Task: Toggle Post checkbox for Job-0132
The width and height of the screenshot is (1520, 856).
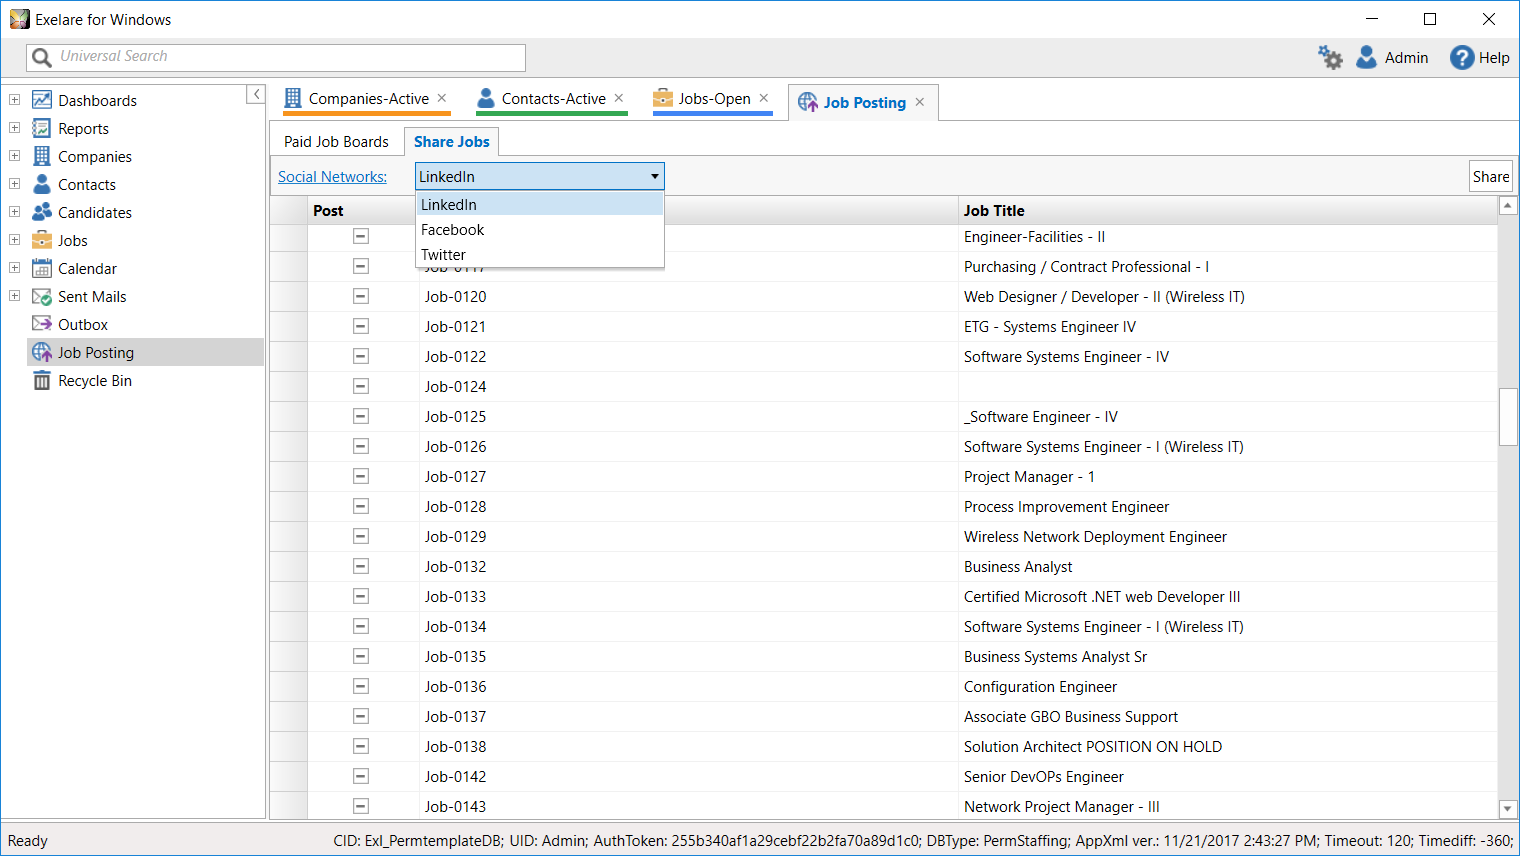Action: tap(361, 566)
